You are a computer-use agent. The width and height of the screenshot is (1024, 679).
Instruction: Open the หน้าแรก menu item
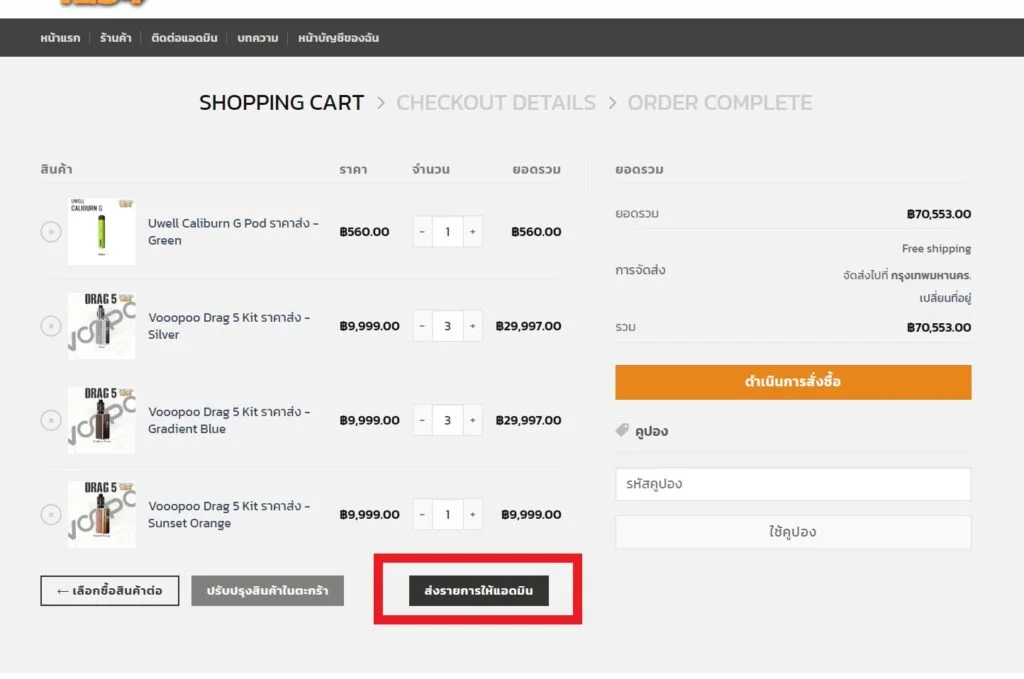coord(60,38)
